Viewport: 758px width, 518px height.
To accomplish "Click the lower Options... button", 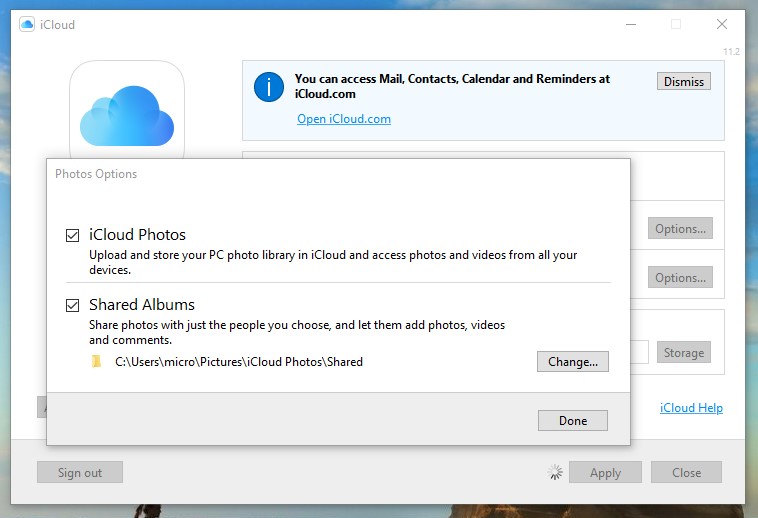I will pos(680,277).
